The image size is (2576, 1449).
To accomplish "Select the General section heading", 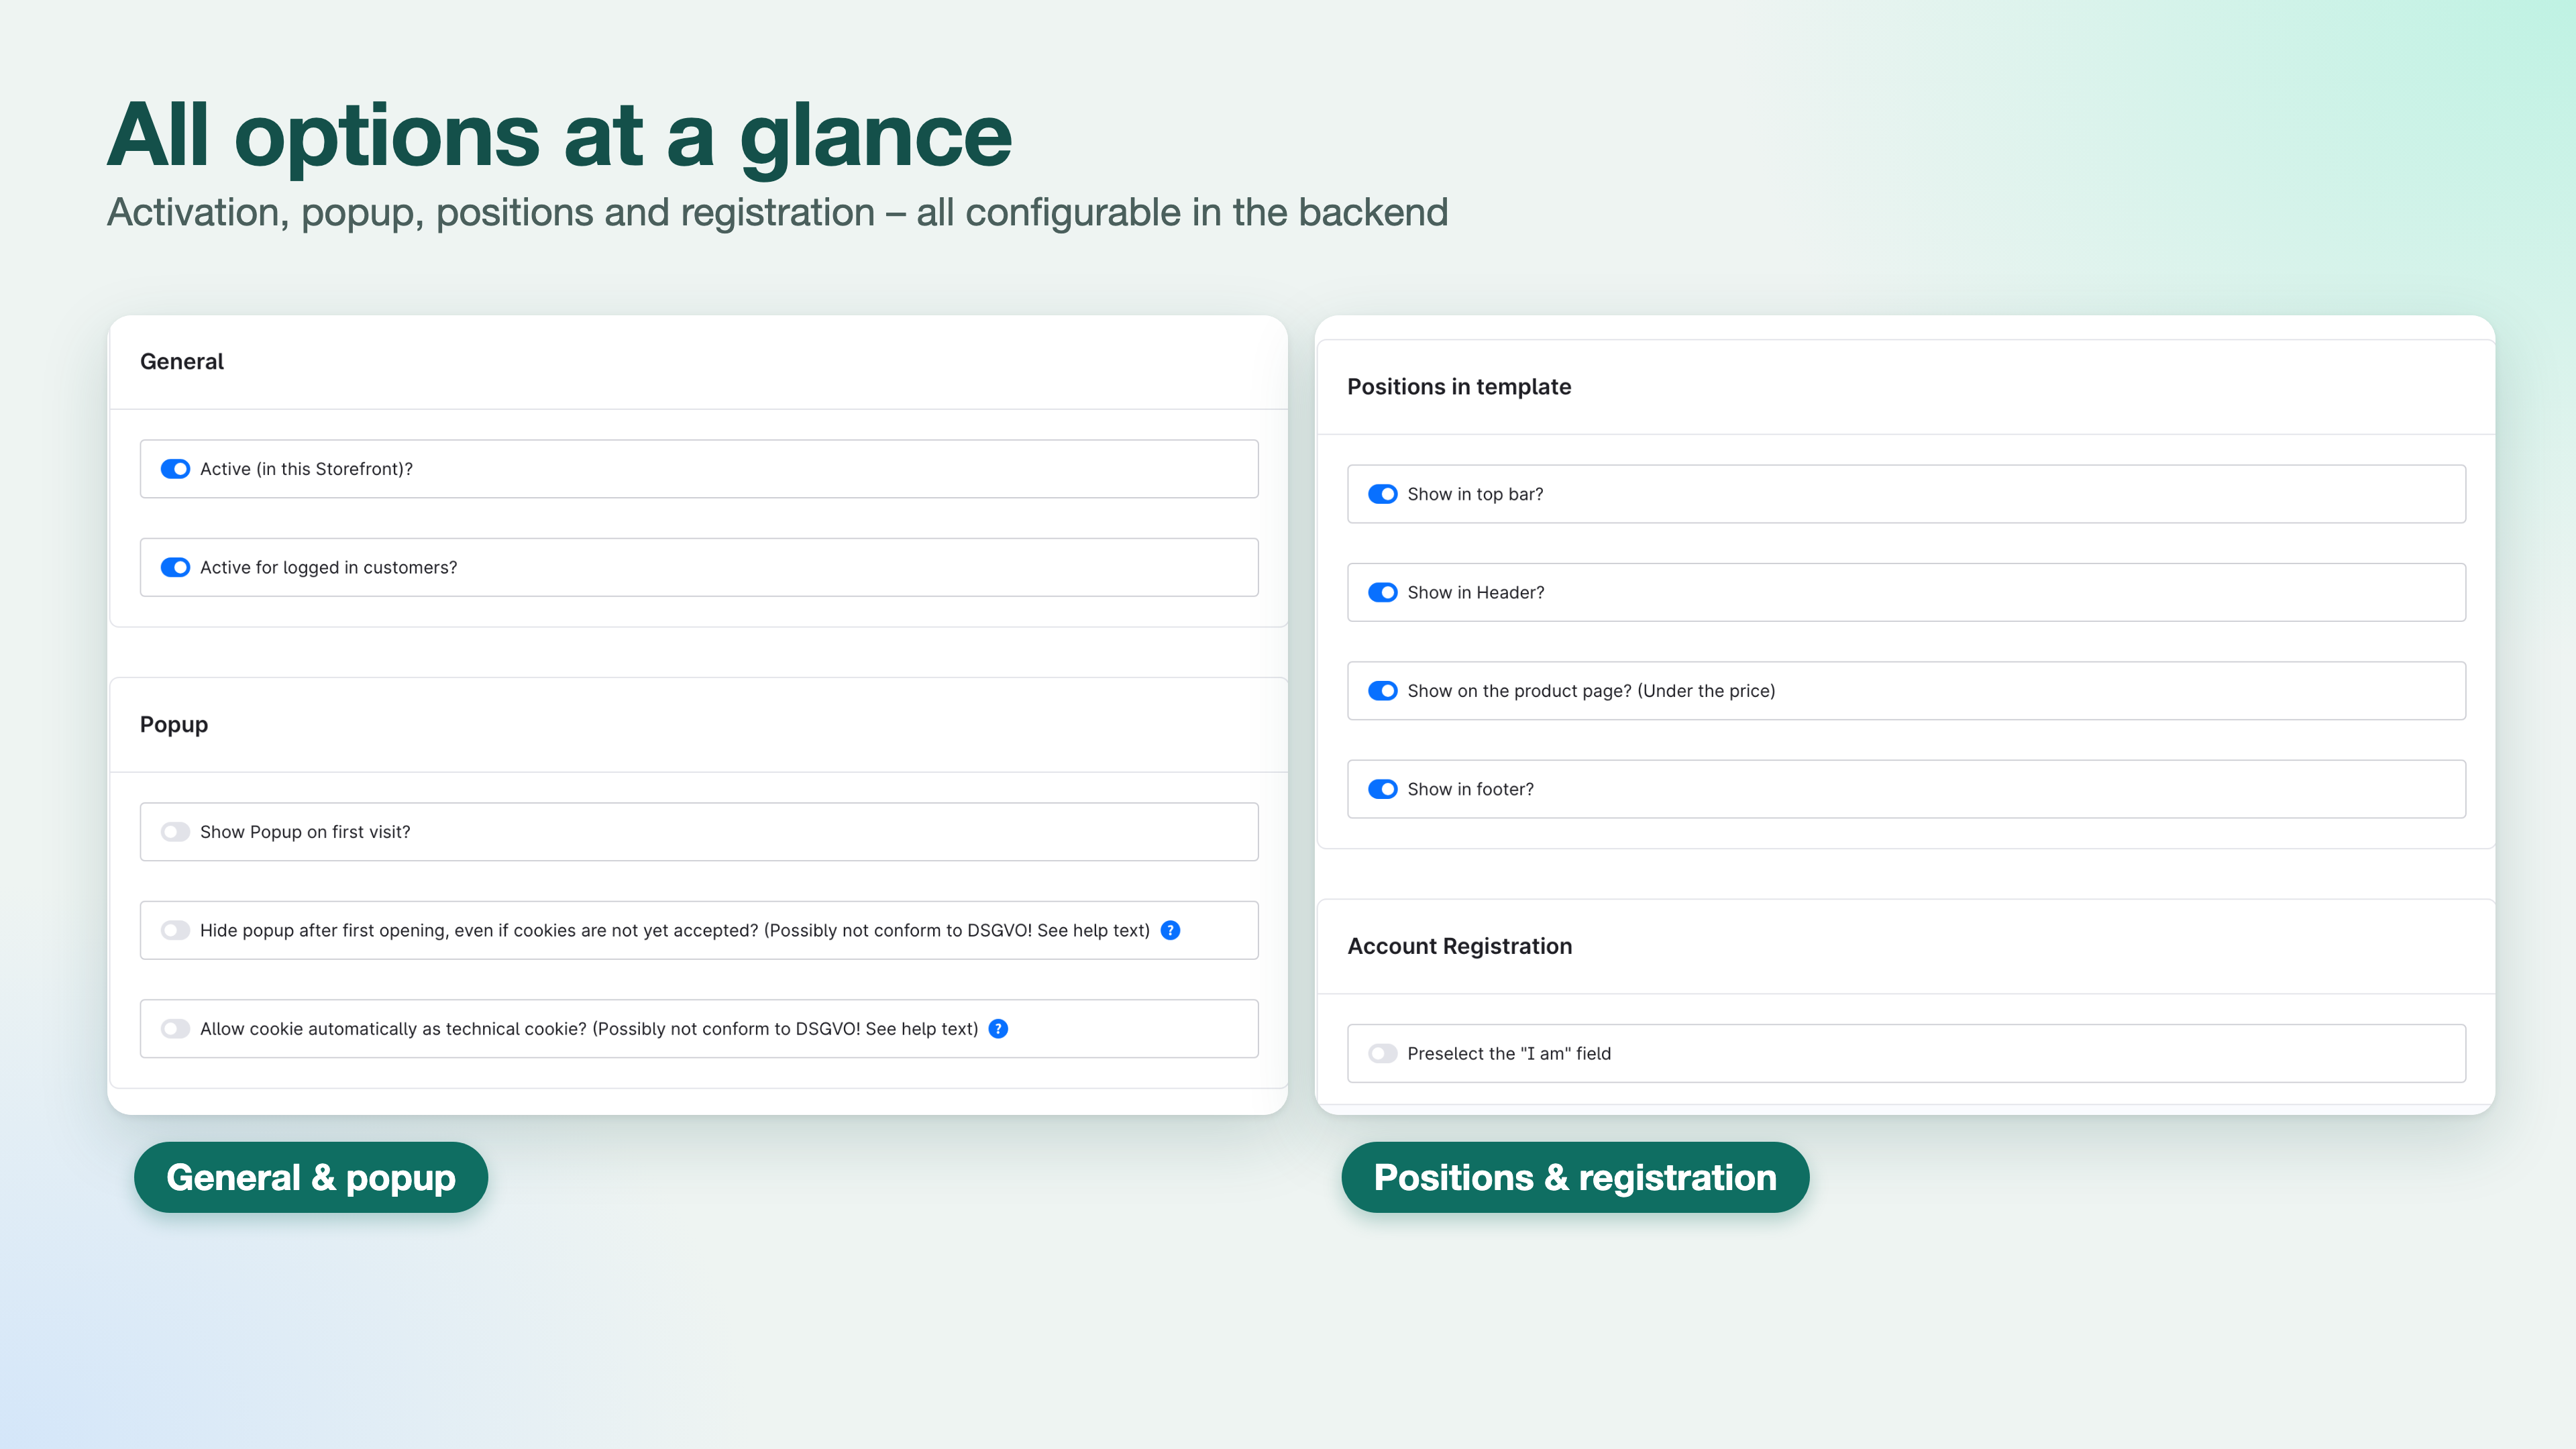I will click(182, 361).
